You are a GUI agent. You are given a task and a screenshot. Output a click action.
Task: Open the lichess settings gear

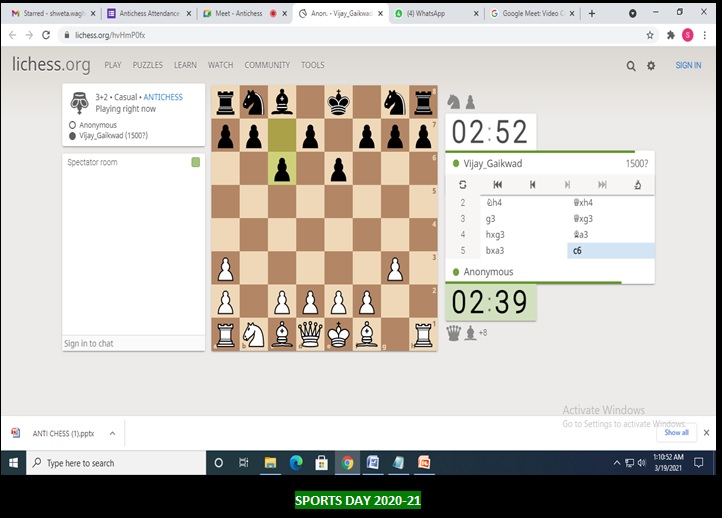click(651, 66)
